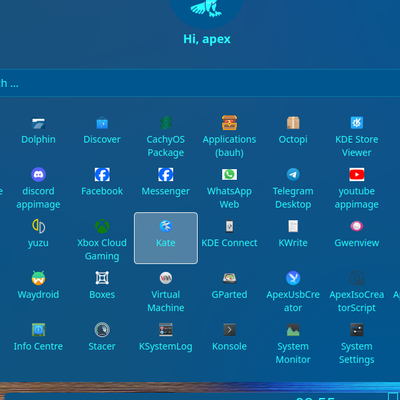Launch the Discover software center
The image size is (400, 400).
[x=102, y=123]
